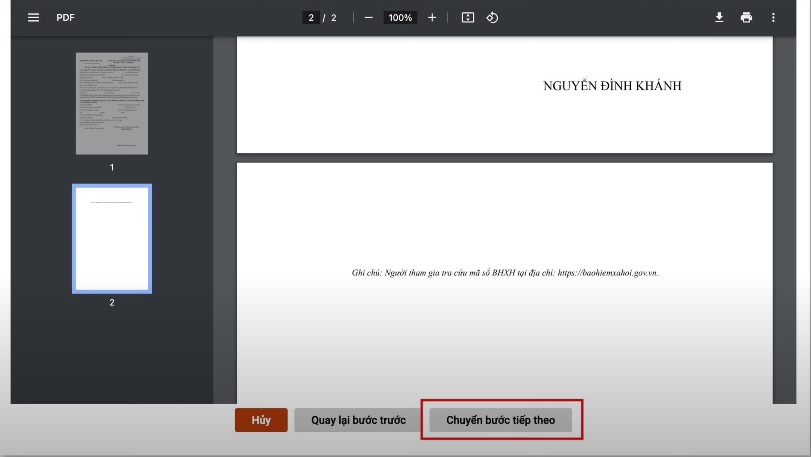Viewport: 811px width, 457px height.
Task: Click the fit to page icon
Action: pyautogui.click(x=467, y=18)
